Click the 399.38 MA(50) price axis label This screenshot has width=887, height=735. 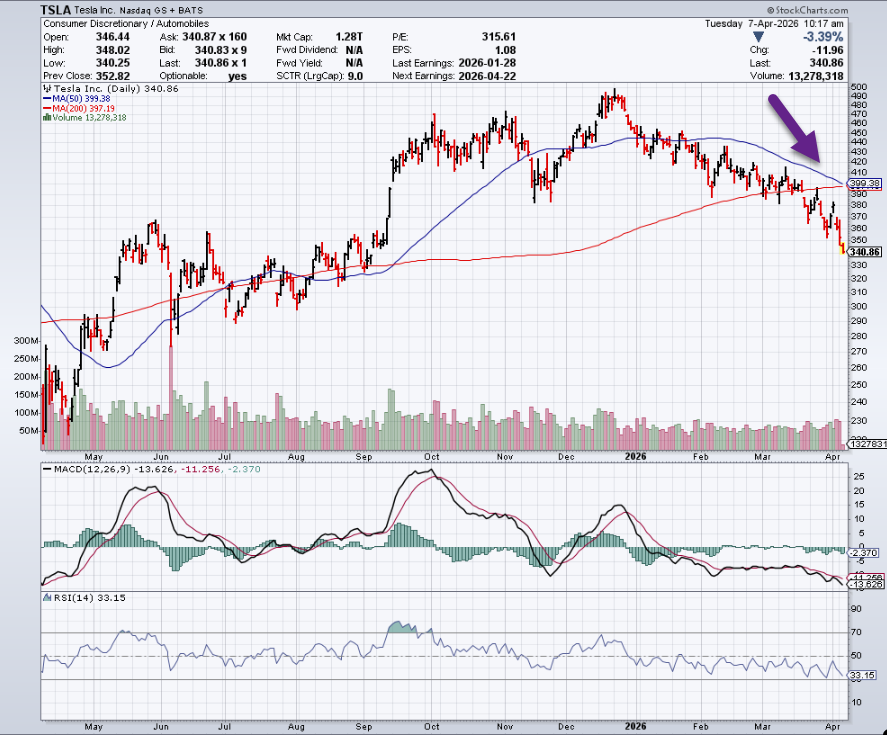[863, 184]
